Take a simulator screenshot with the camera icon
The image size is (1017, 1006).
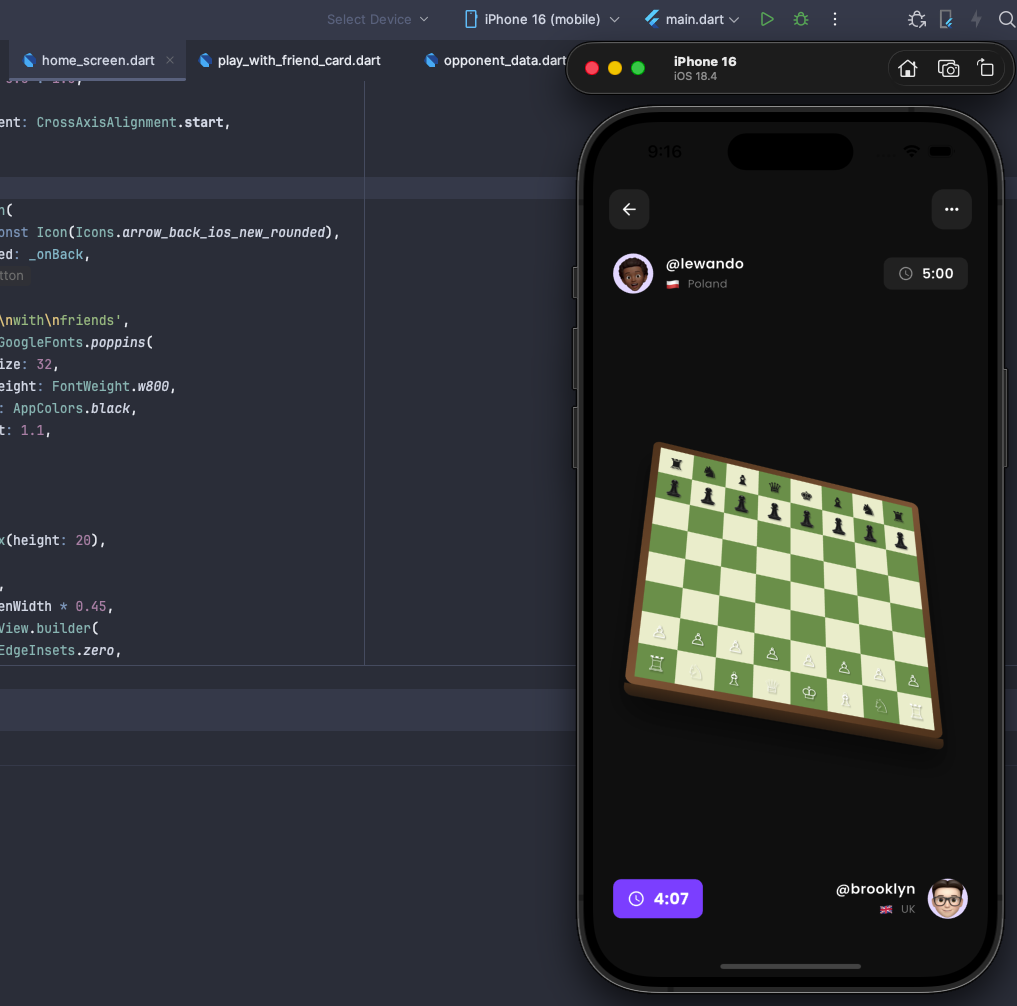(948, 68)
